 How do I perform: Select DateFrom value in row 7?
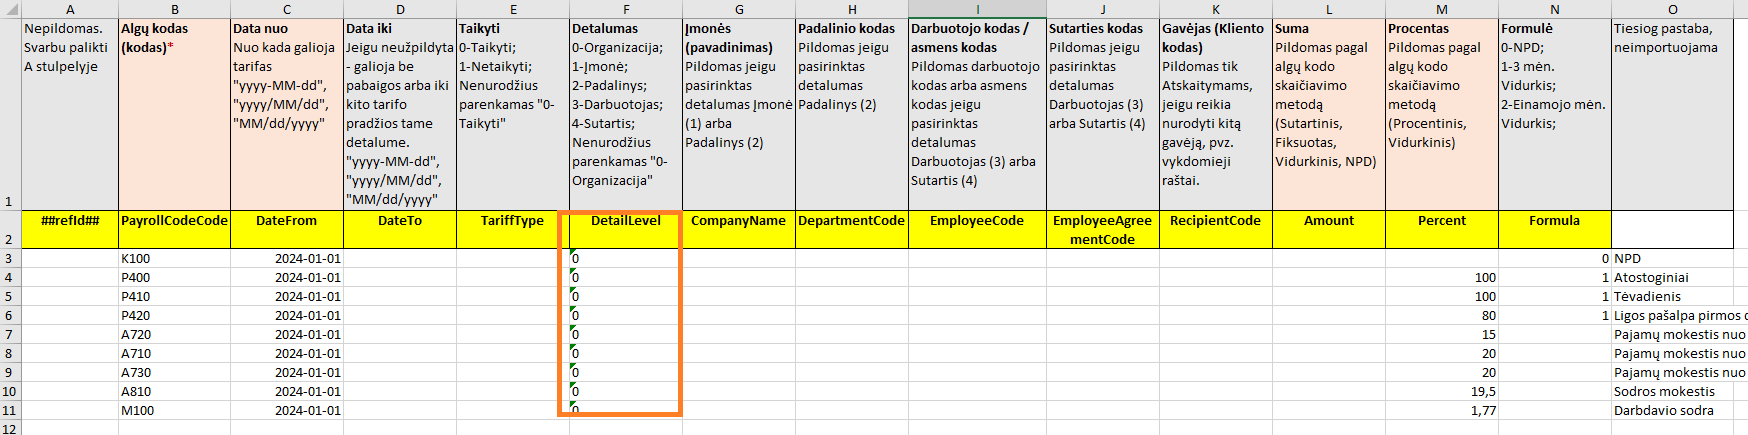pos(287,334)
